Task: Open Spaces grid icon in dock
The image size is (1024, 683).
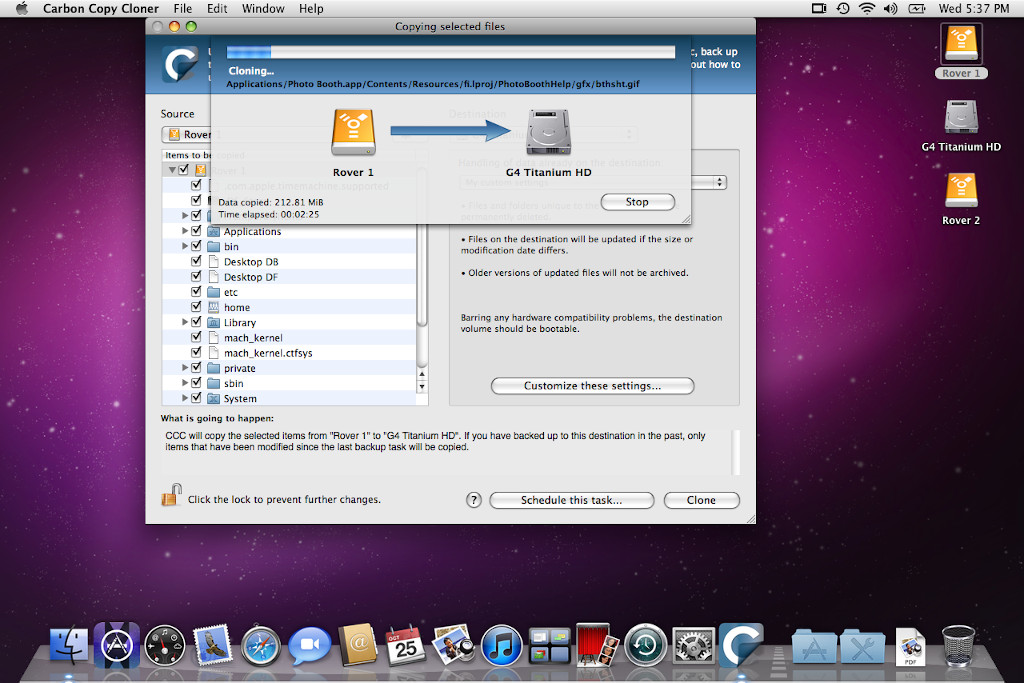Action: [x=549, y=646]
